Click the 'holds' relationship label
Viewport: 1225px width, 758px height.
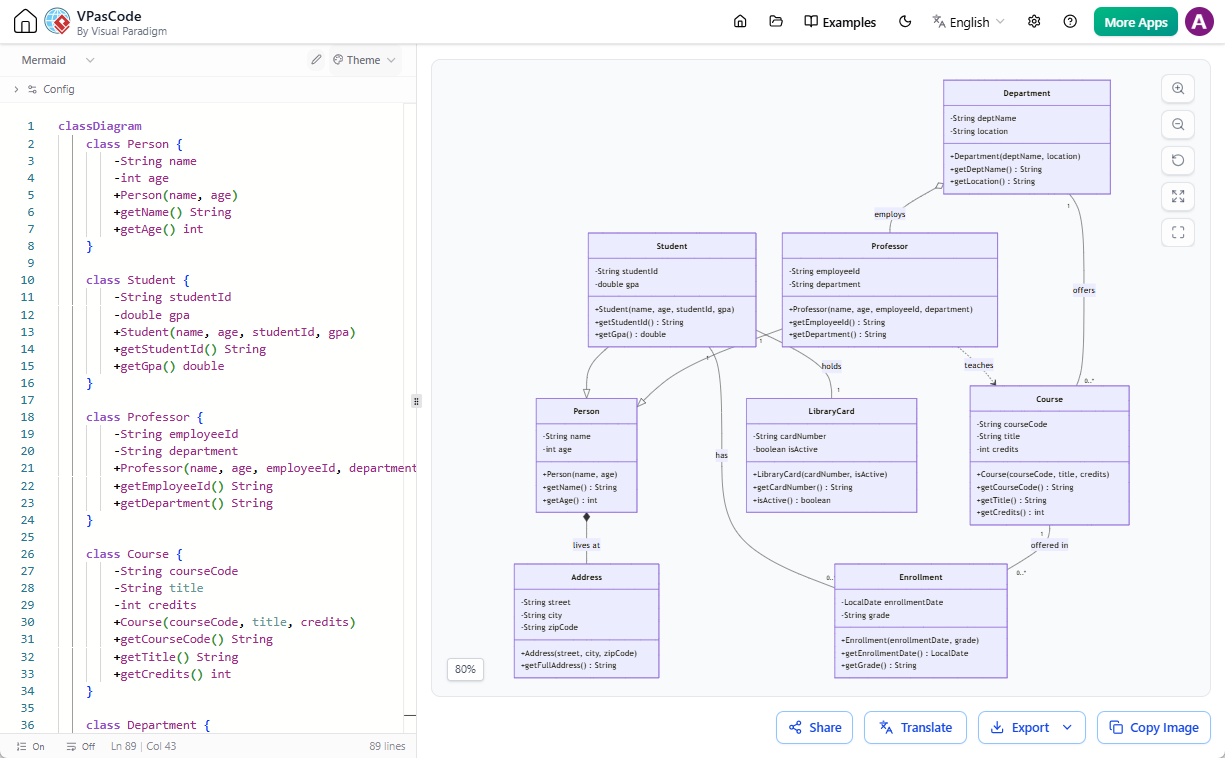coord(831,366)
